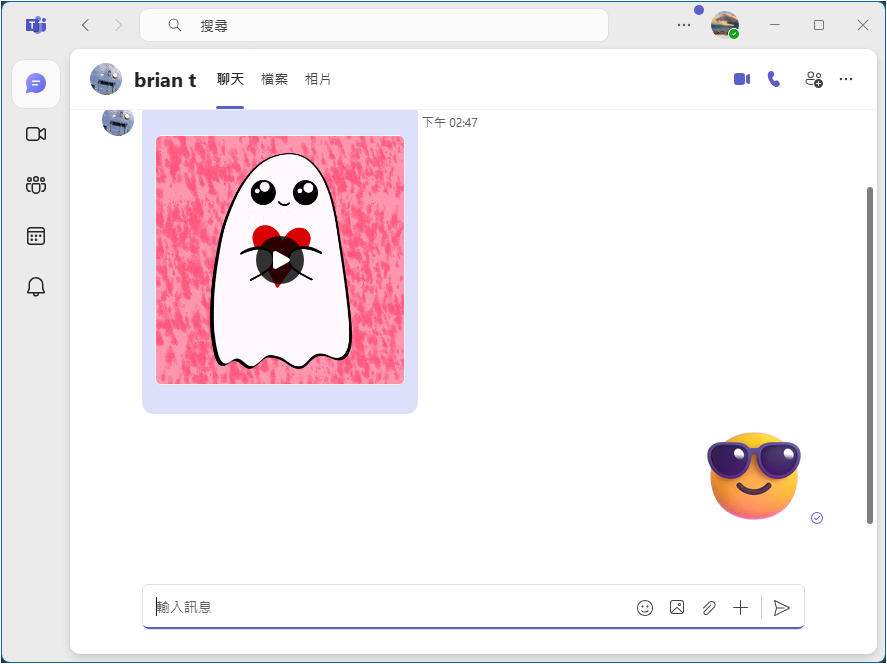Open the Calendar in left sidebar

click(x=36, y=236)
